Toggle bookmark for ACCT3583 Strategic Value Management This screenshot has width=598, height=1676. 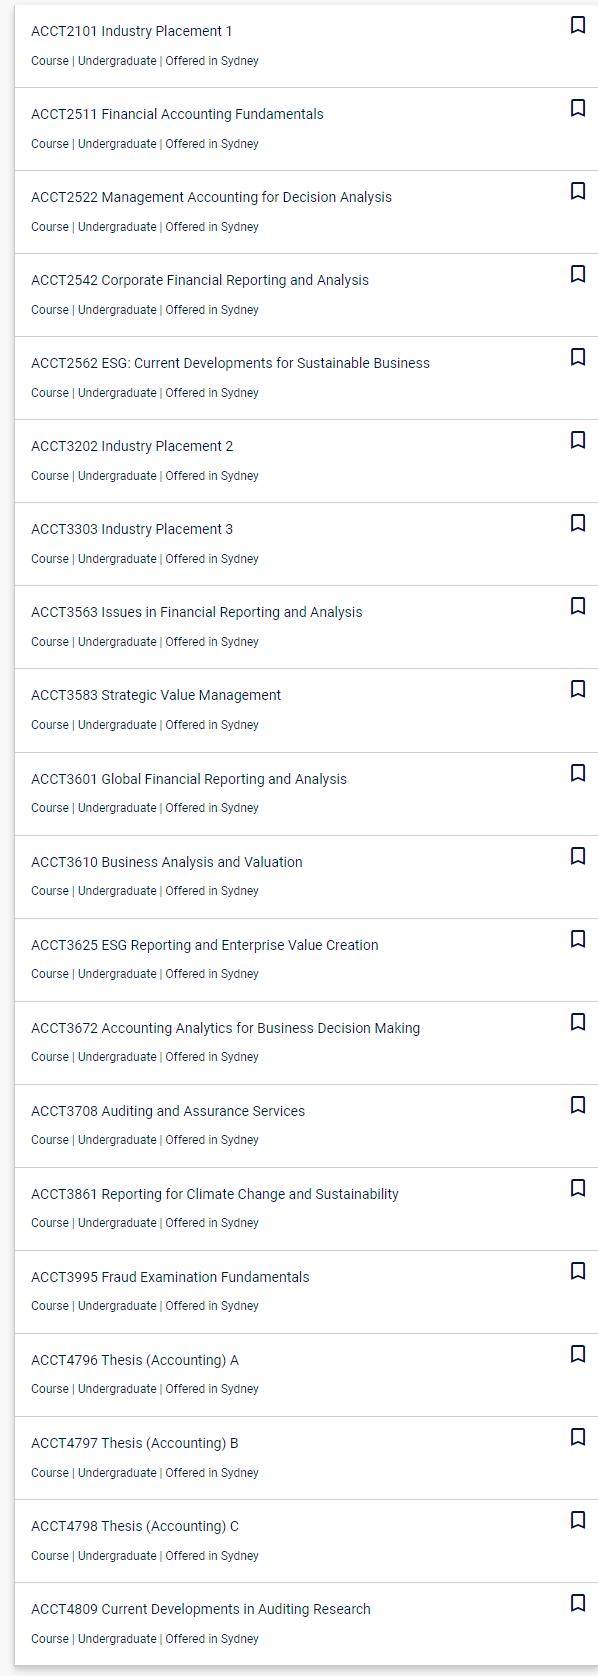tap(578, 689)
